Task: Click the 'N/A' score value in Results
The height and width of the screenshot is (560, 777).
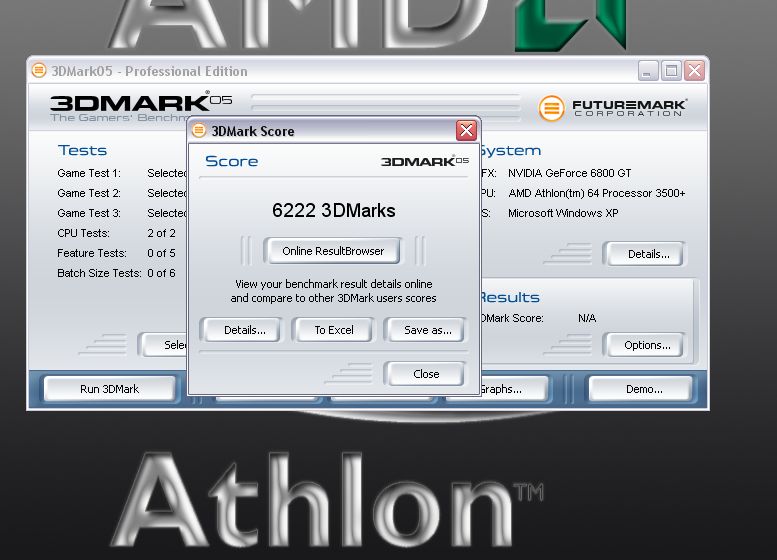Action: pyautogui.click(x=587, y=318)
